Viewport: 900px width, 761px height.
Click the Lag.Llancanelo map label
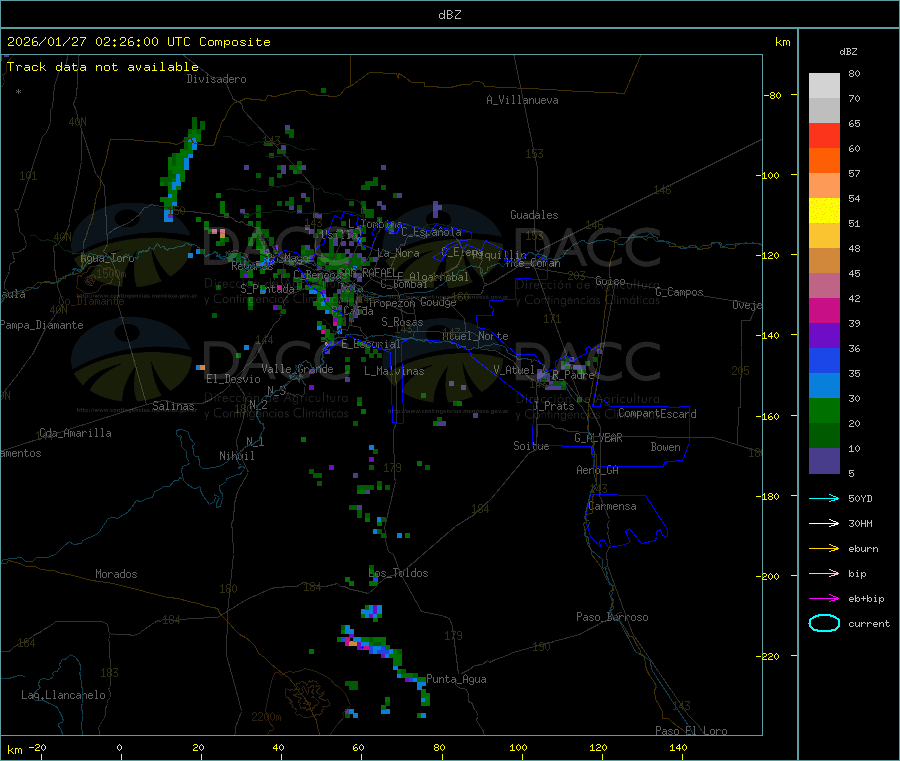[63, 696]
